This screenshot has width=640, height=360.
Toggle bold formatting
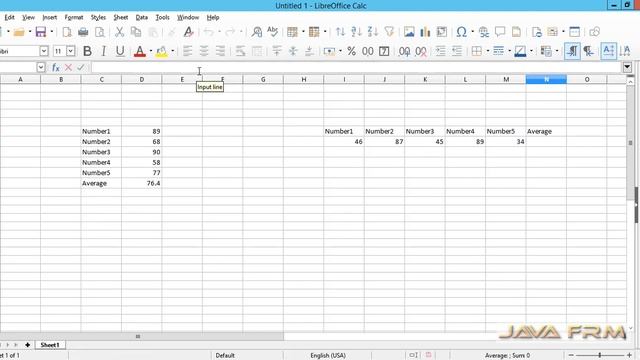(87, 51)
